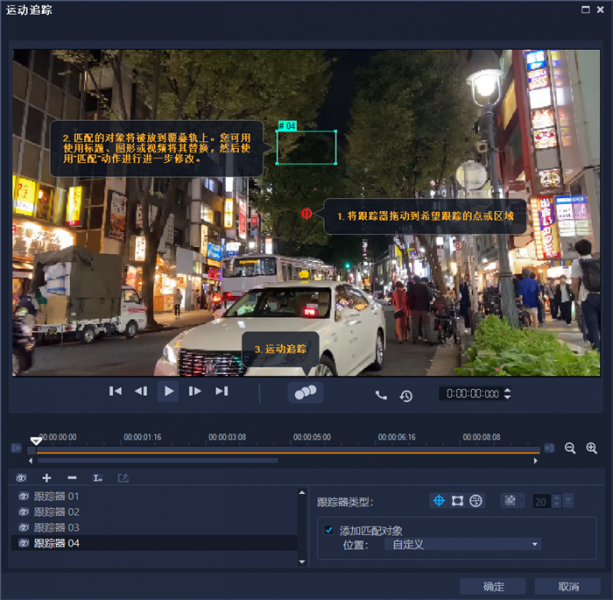Click the export tracker path icon
613x600 pixels.
click(x=123, y=478)
